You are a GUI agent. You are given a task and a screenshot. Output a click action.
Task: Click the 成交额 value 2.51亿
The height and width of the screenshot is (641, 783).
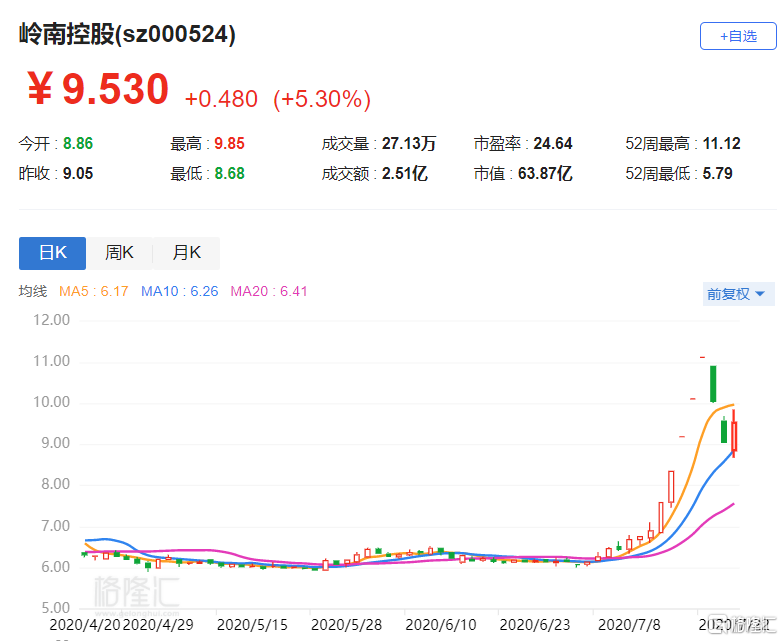pyautogui.click(x=404, y=174)
